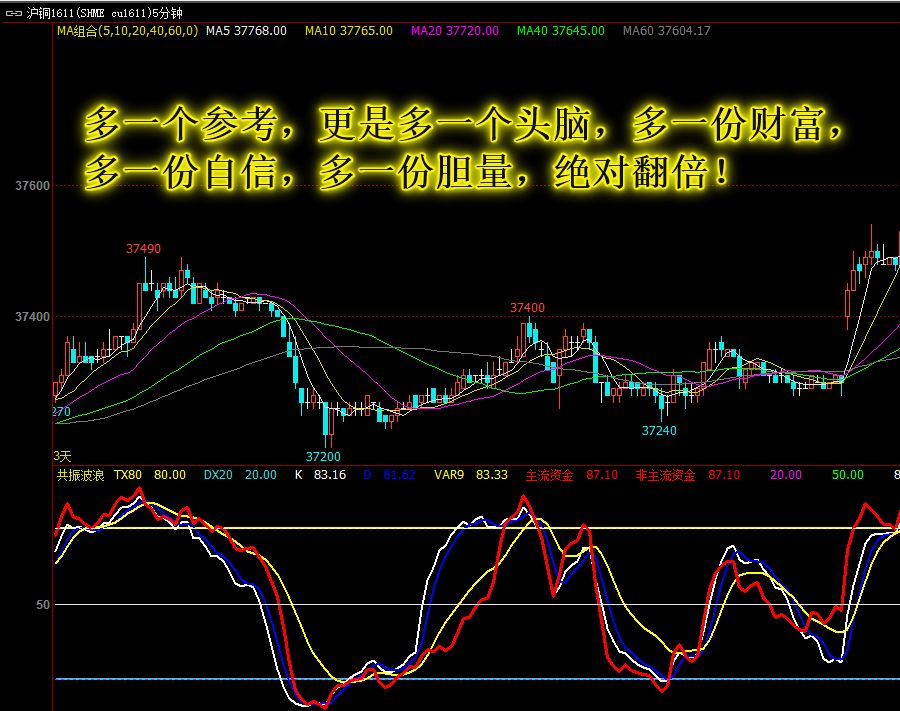
Task: Click the MA60 37604.17 value
Action: (x=666, y=31)
